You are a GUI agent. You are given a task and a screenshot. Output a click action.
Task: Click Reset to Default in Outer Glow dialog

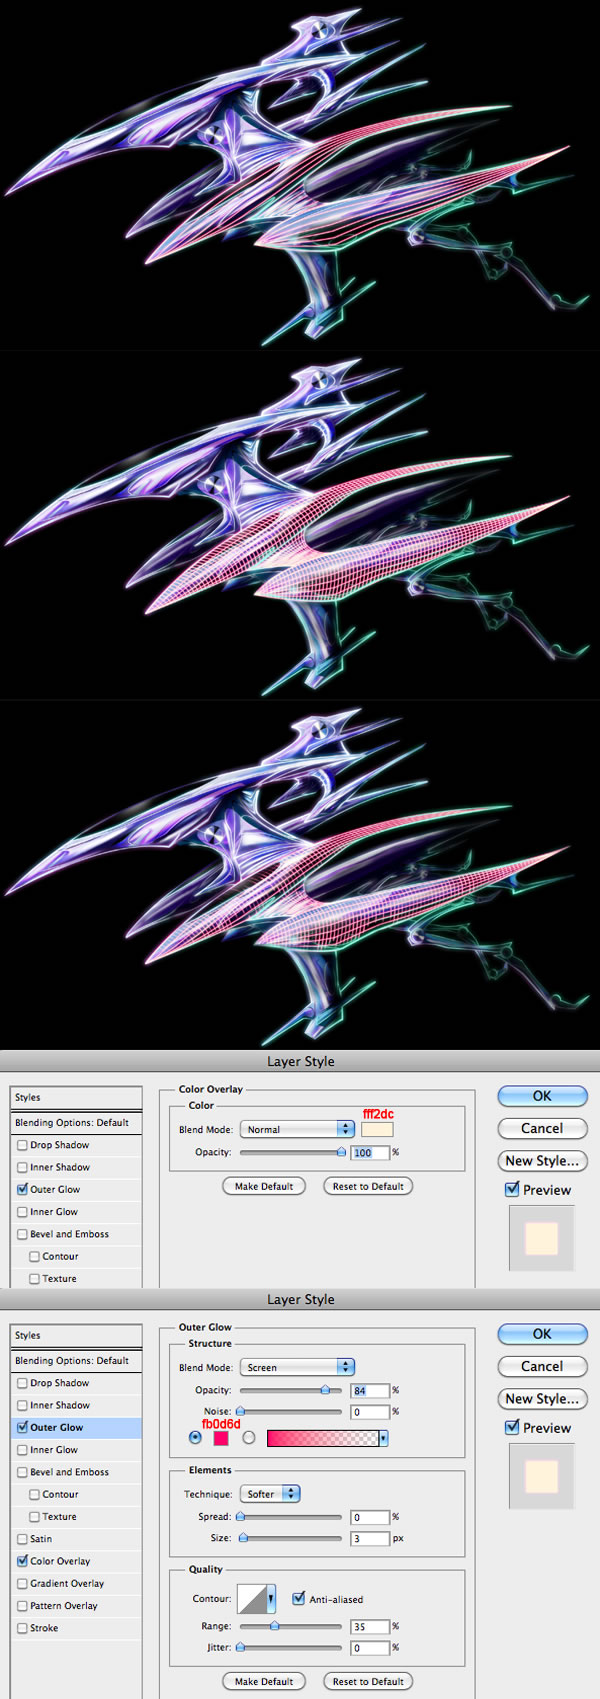368,1682
